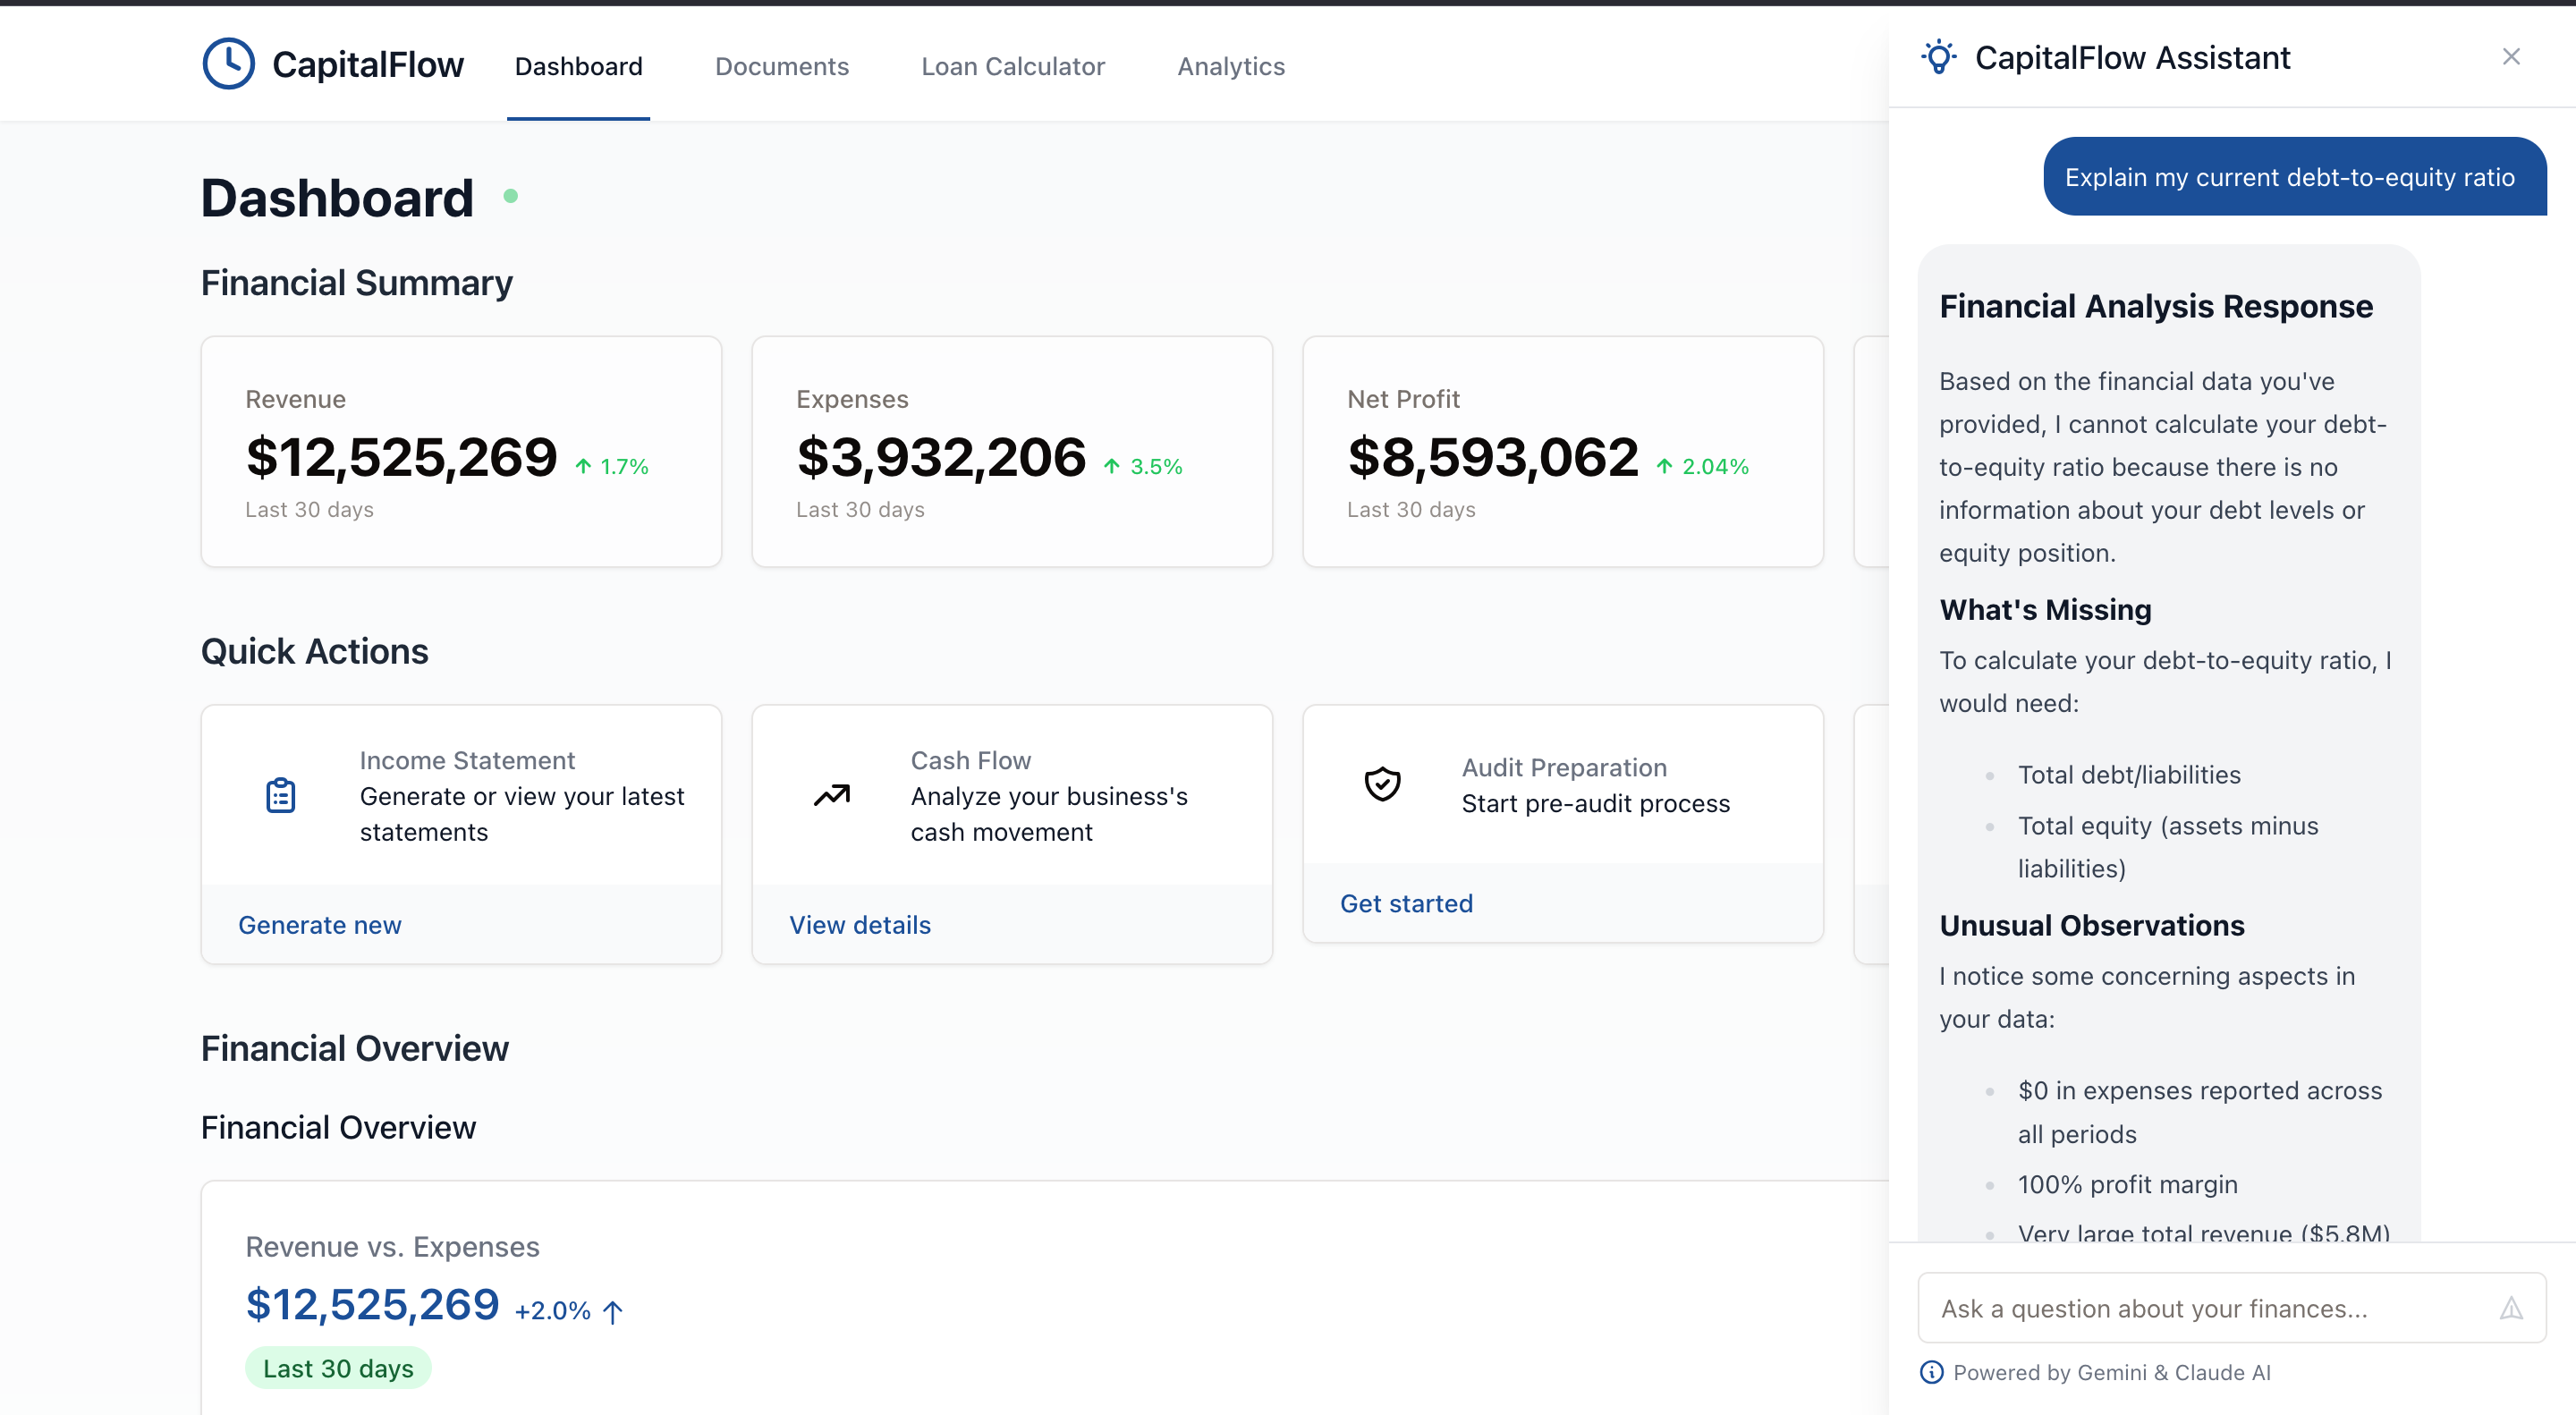The width and height of the screenshot is (2576, 1415).
Task: Click the send message arrow icon
Action: (2511, 1308)
